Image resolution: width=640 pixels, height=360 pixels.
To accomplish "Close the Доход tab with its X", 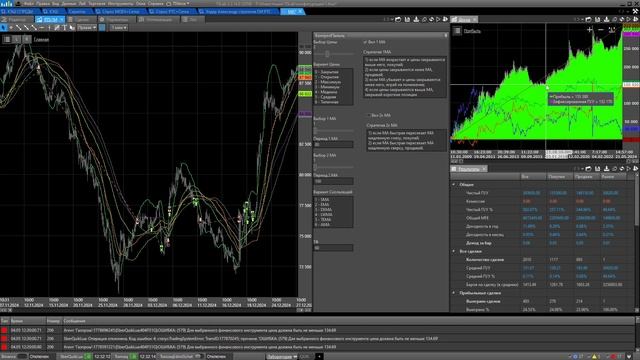I will click(x=475, y=20).
